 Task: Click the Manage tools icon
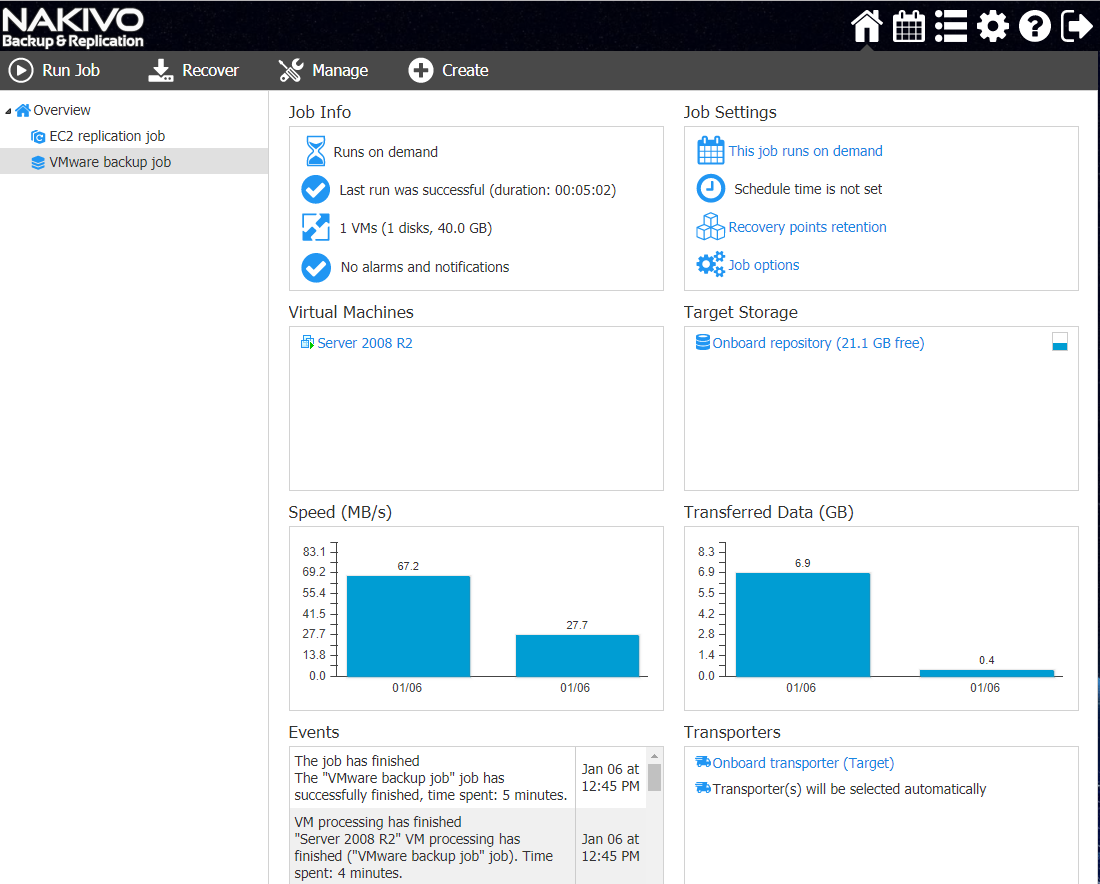pyautogui.click(x=290, y=70)
